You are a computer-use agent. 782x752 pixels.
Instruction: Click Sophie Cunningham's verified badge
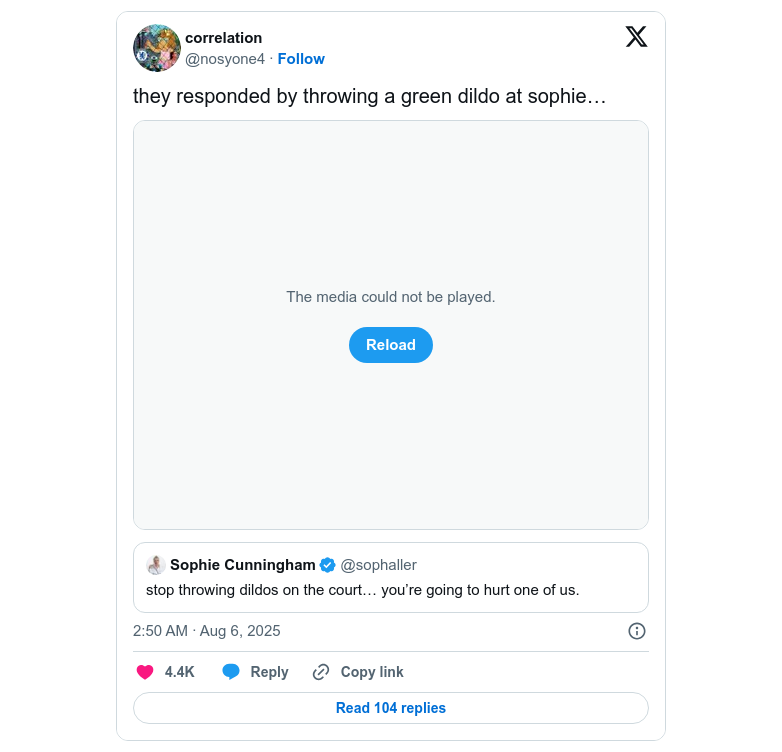click(327, 565)
